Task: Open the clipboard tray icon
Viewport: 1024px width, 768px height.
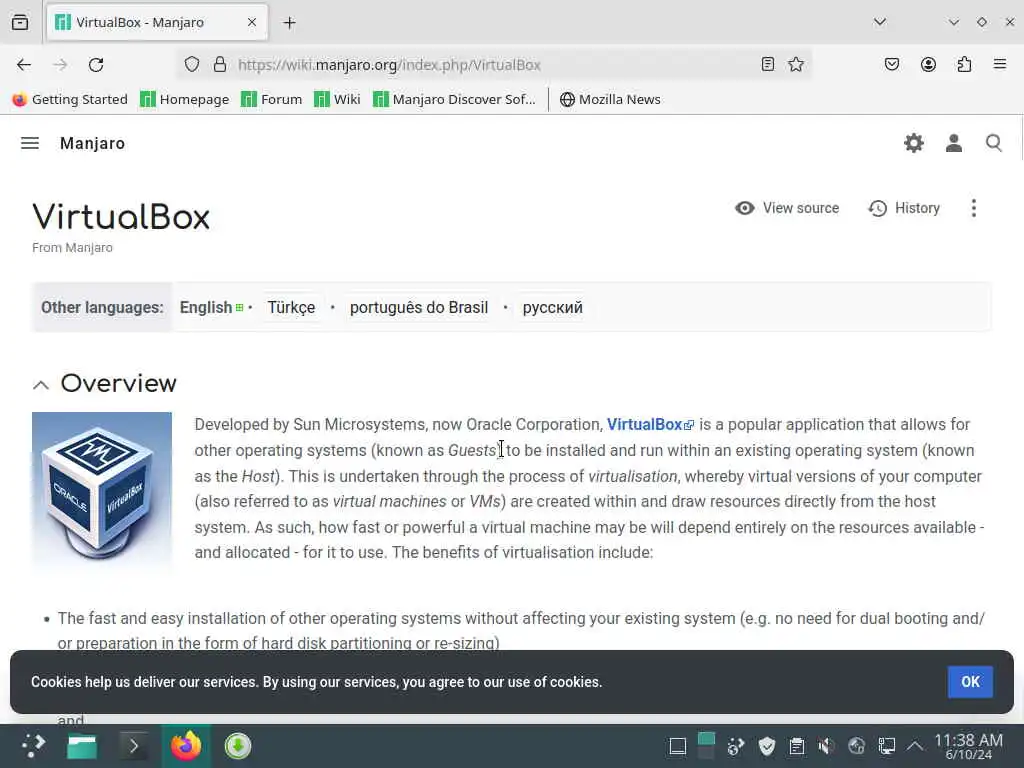Action: [x=797, y=746]
